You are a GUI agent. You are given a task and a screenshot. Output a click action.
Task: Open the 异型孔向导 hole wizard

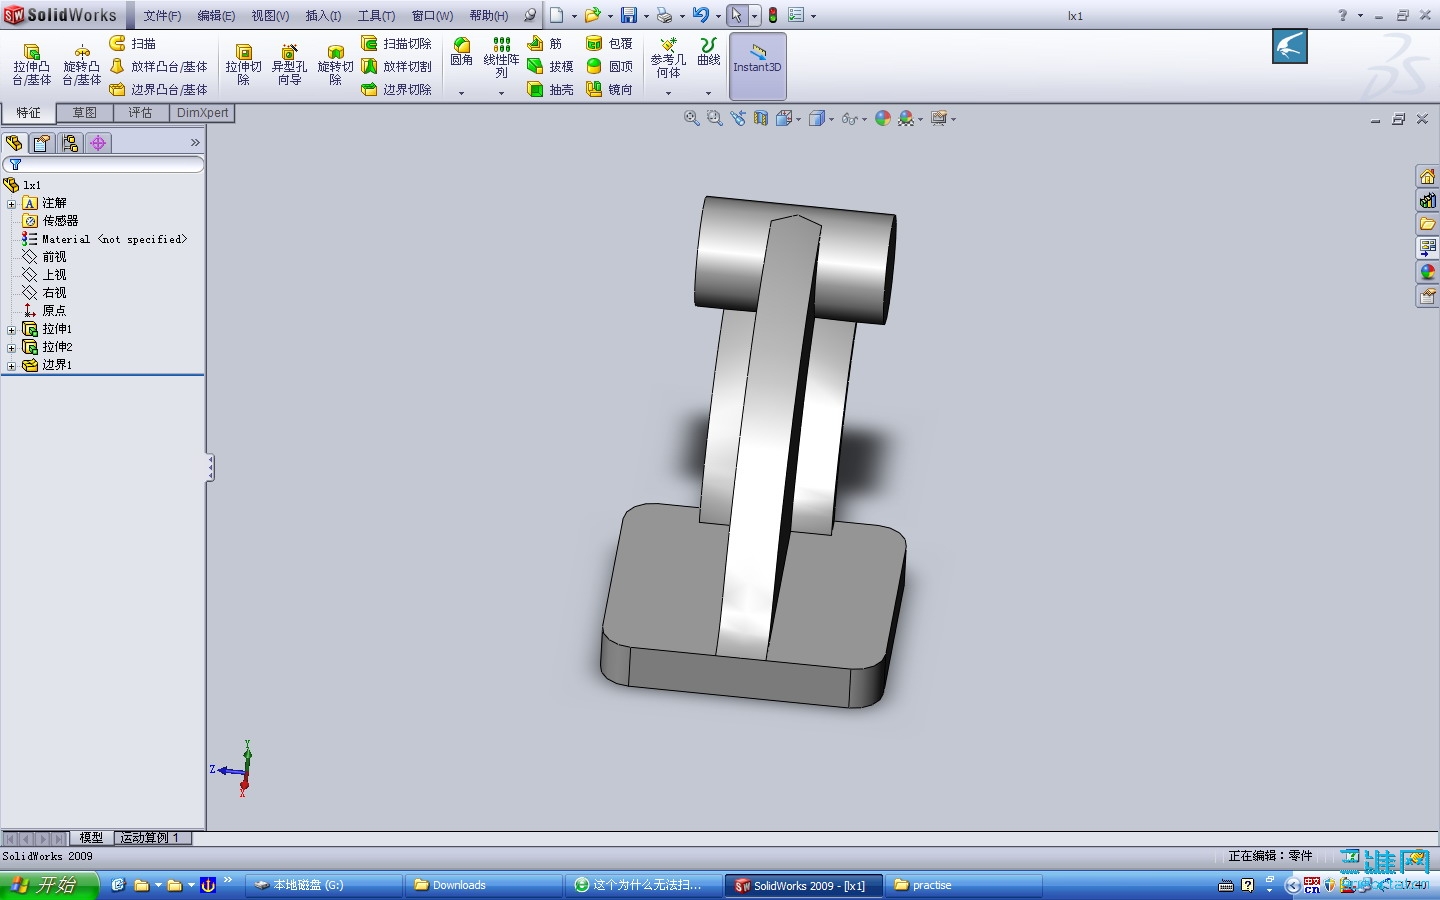(289, 64)
